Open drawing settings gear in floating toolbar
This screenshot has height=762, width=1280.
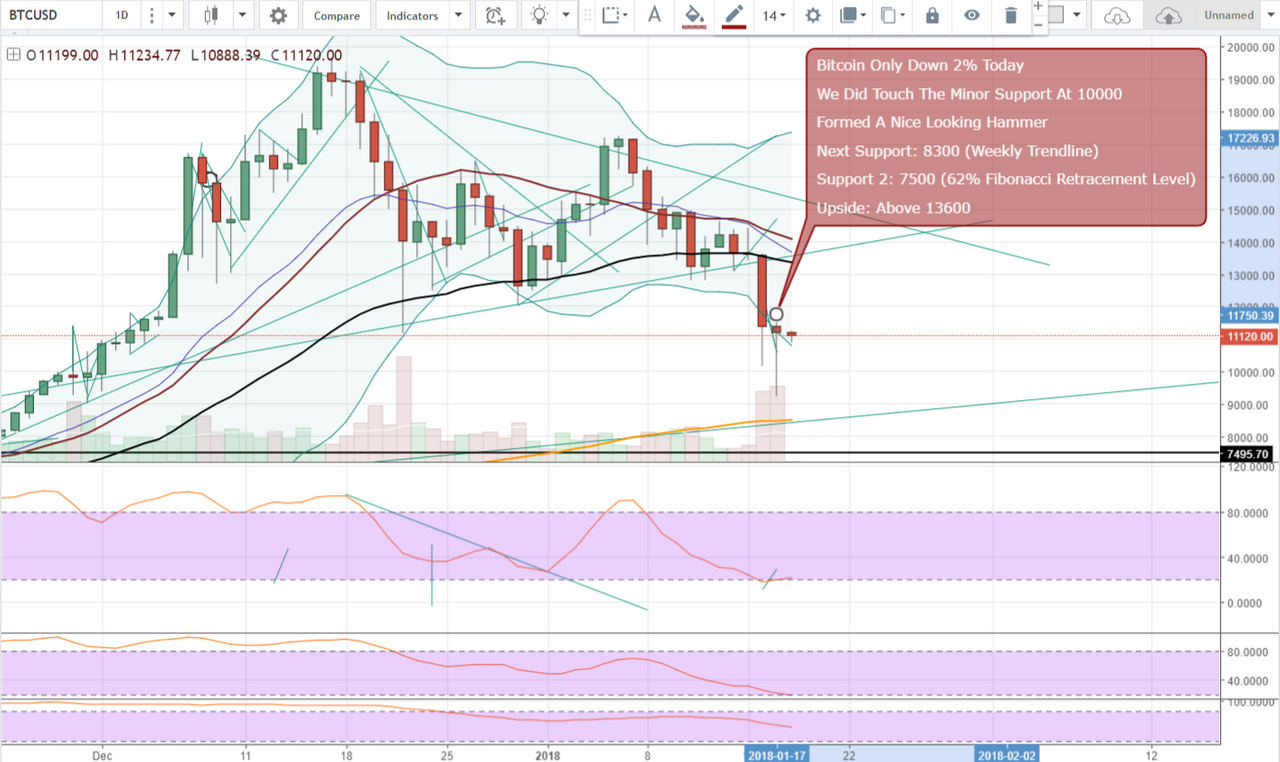[x=813, y=15]
